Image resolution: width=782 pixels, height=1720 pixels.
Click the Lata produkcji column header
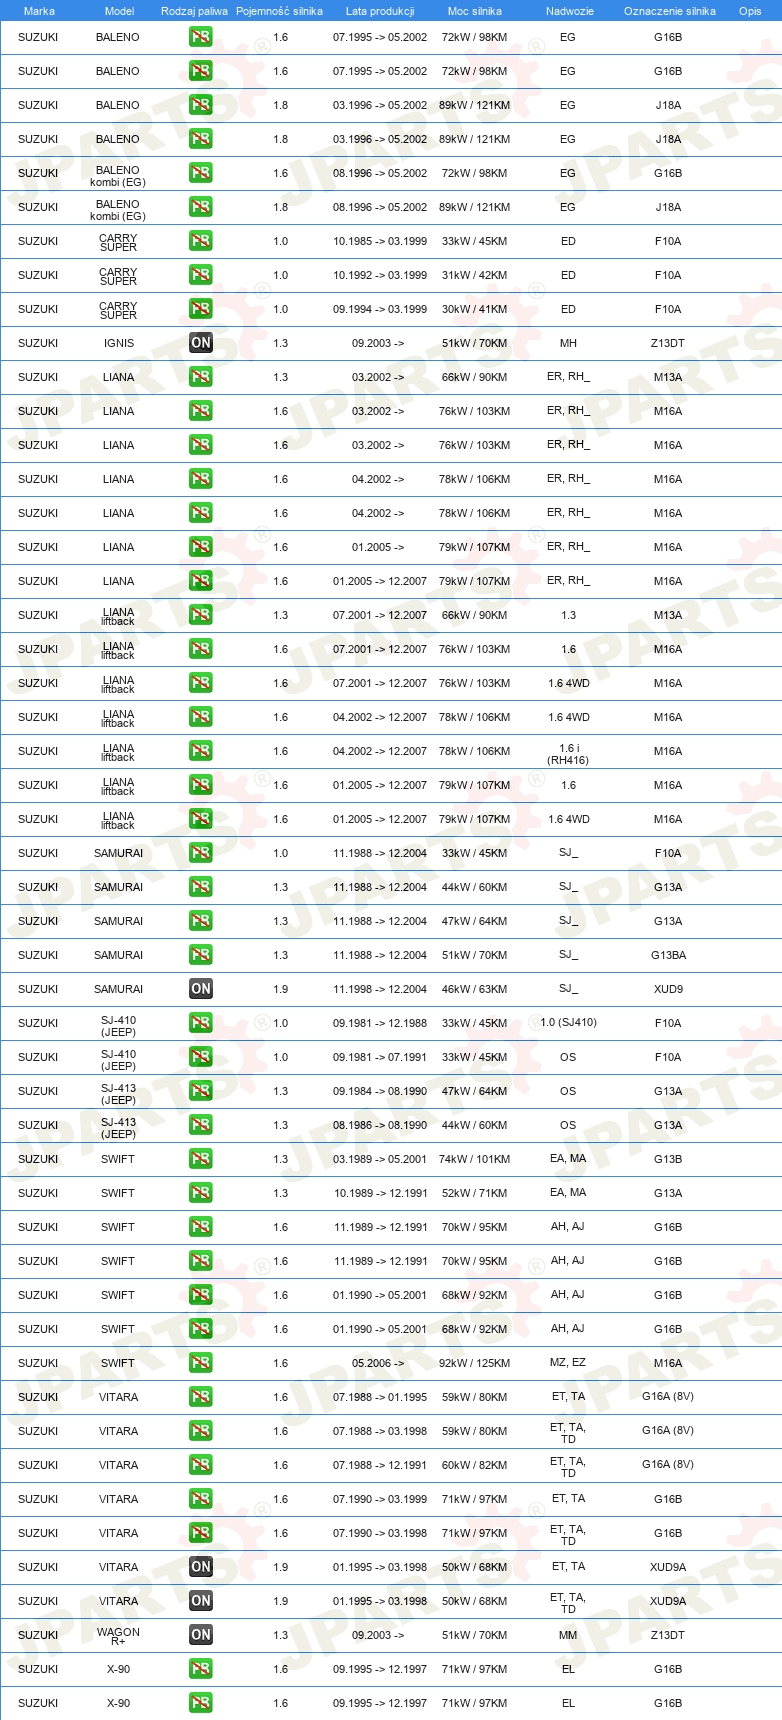click(x=380, y=11)
